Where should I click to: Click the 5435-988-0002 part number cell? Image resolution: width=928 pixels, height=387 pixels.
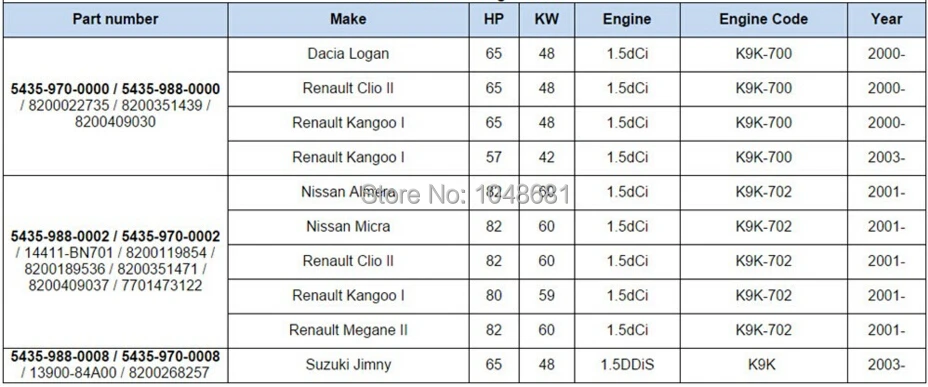click(115, 262)
